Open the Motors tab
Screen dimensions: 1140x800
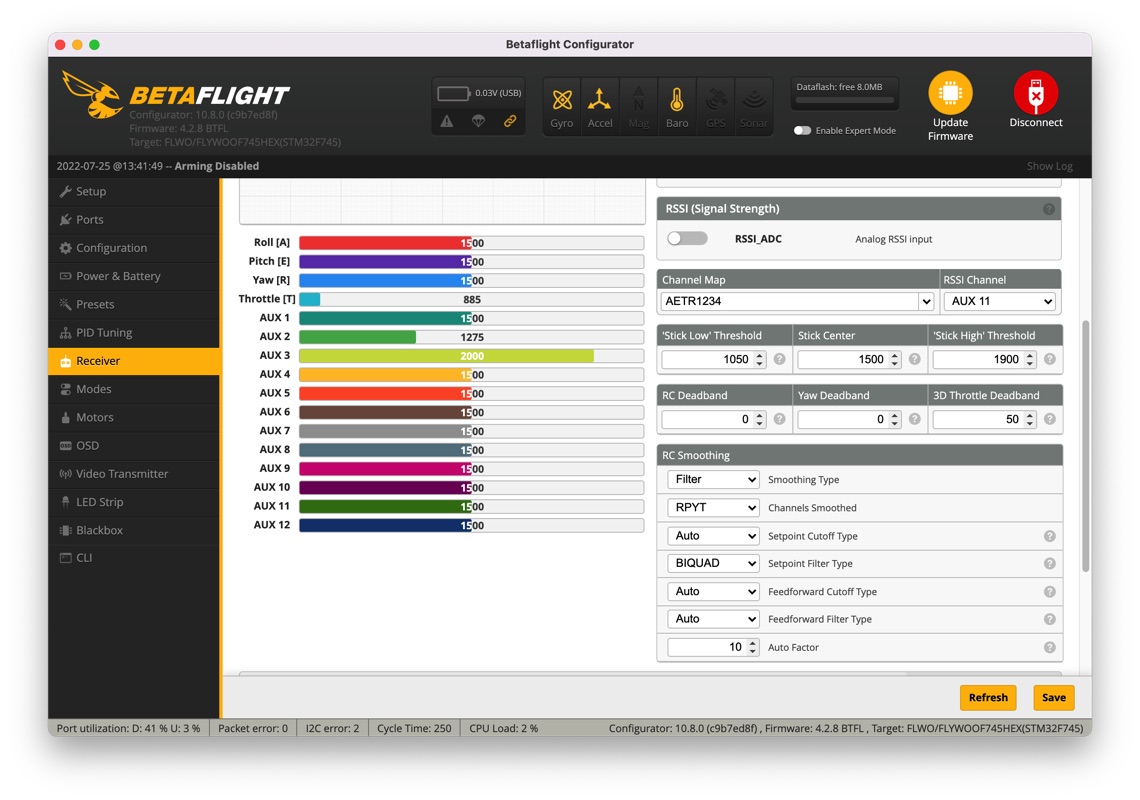(x=134, y=417)
